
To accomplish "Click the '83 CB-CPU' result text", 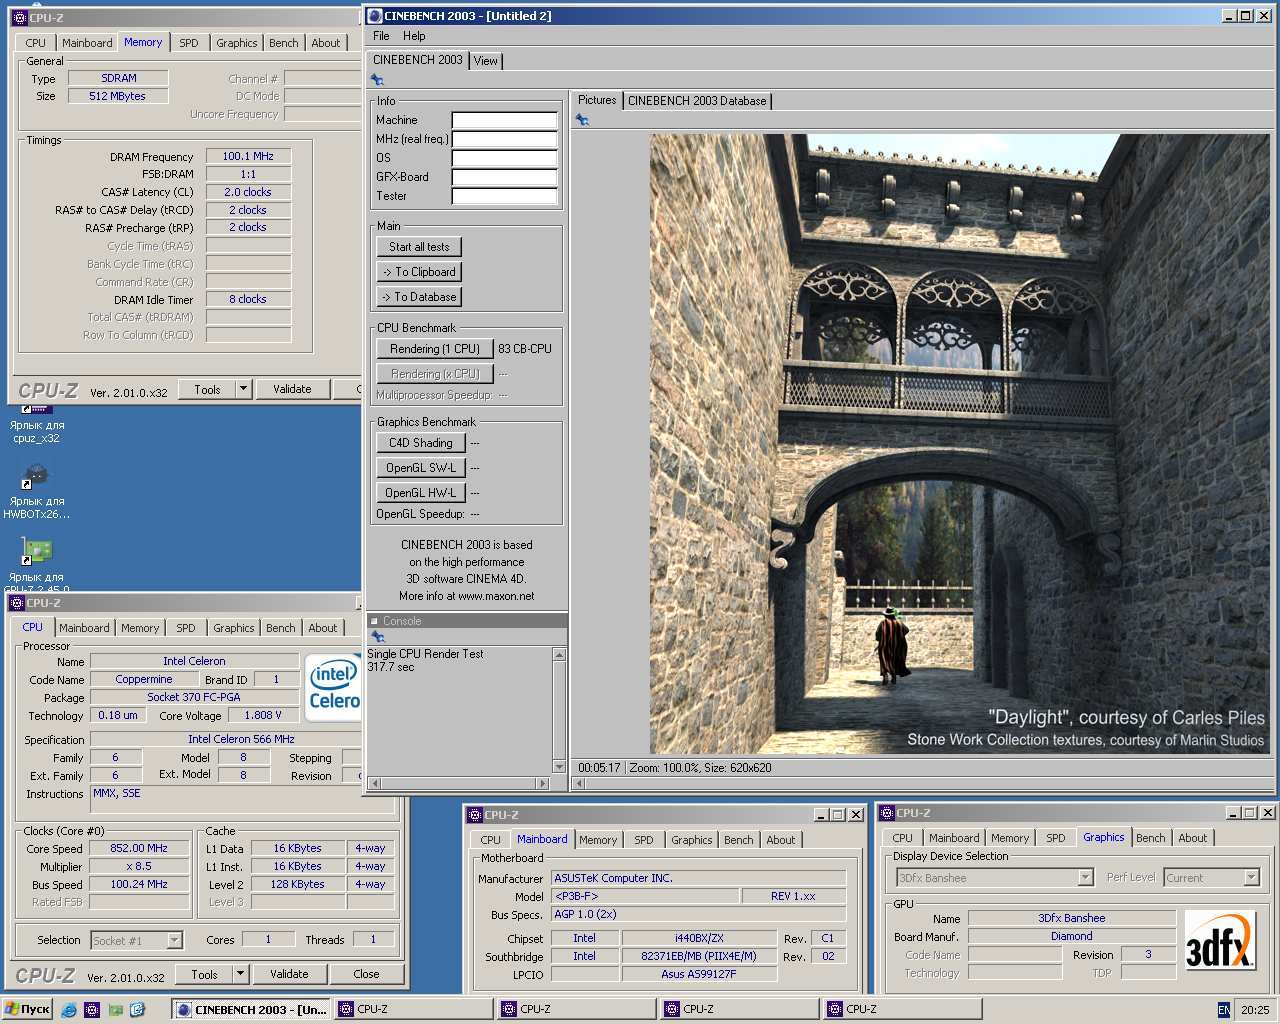I will click(525, 349).
